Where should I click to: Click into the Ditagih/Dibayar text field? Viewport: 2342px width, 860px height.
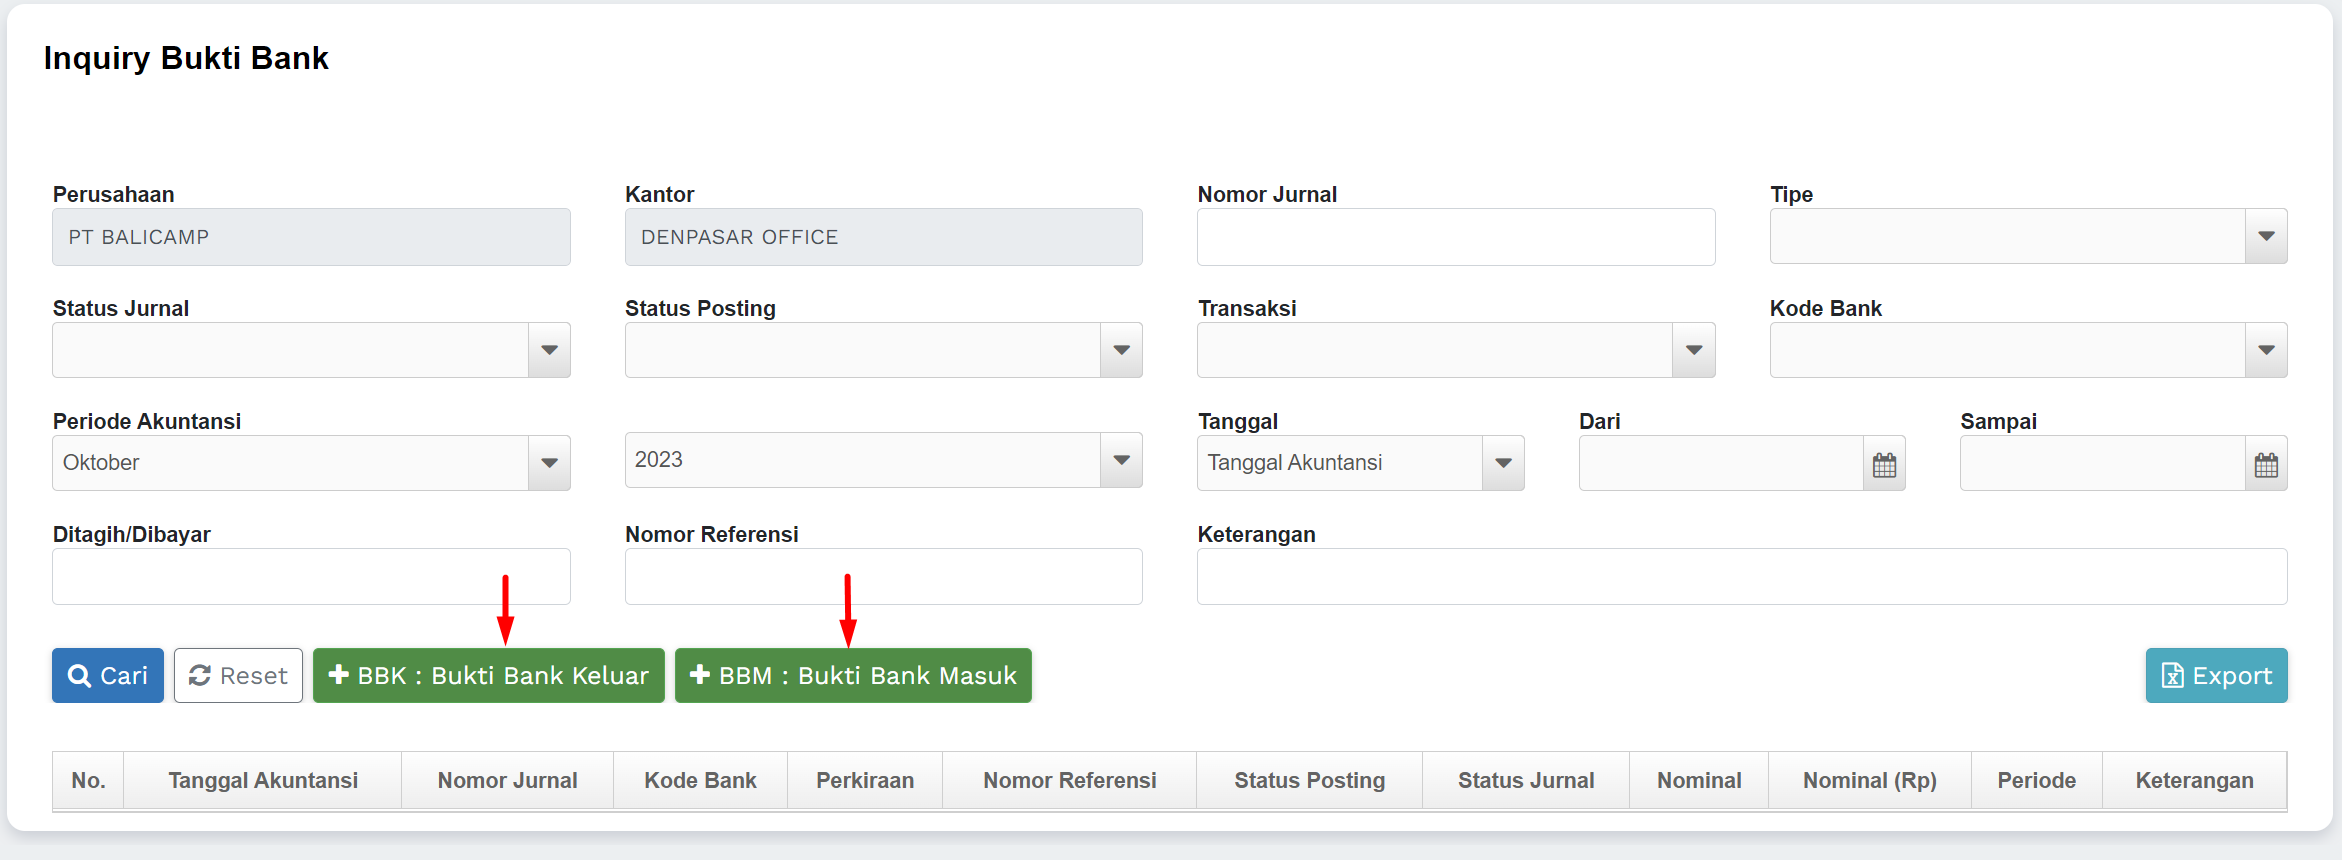tap(311, 577)
